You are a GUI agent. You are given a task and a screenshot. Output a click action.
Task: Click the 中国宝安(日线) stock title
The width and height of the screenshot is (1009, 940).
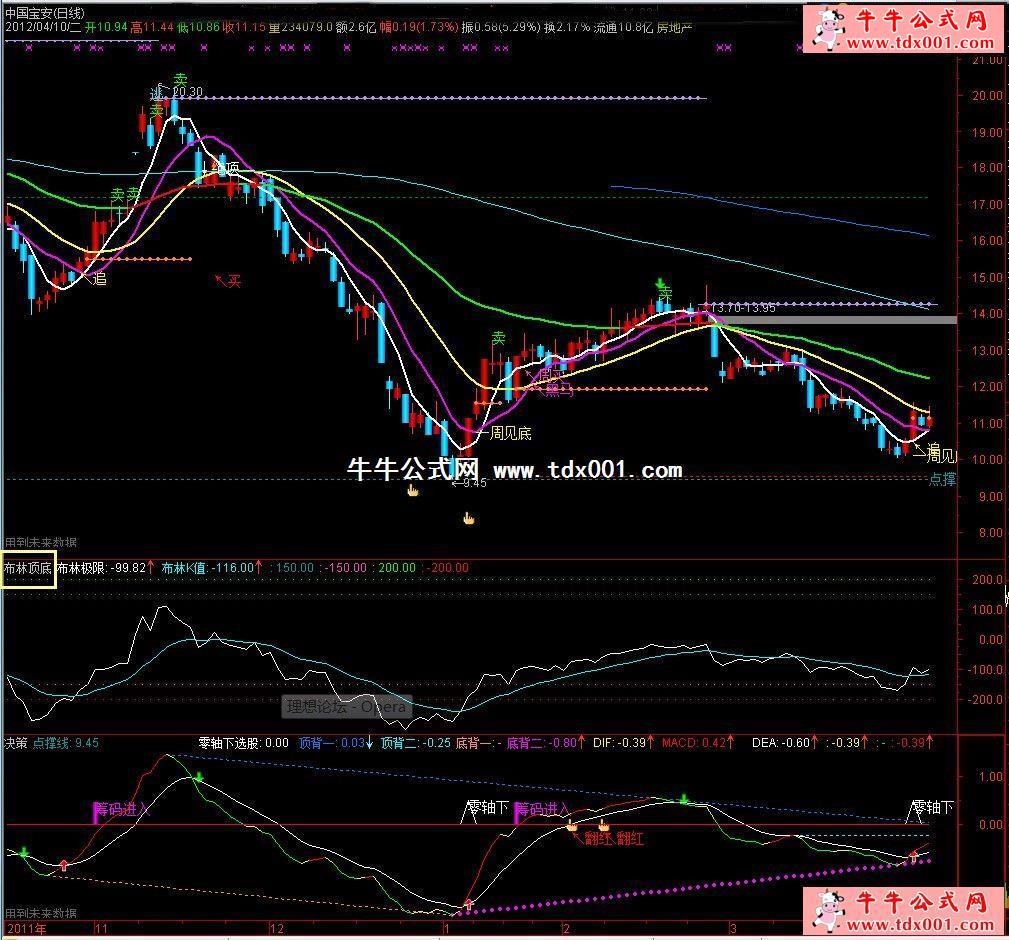[45, 12]
